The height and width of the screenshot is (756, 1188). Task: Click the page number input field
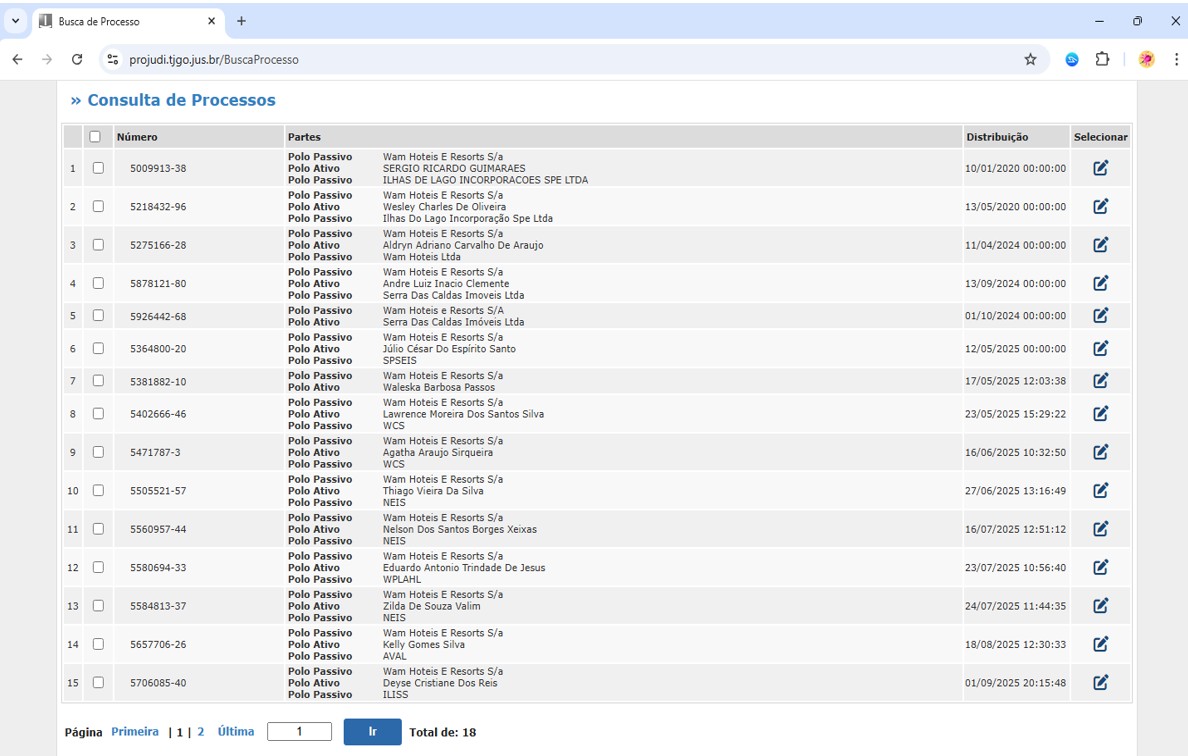[299, 732]
